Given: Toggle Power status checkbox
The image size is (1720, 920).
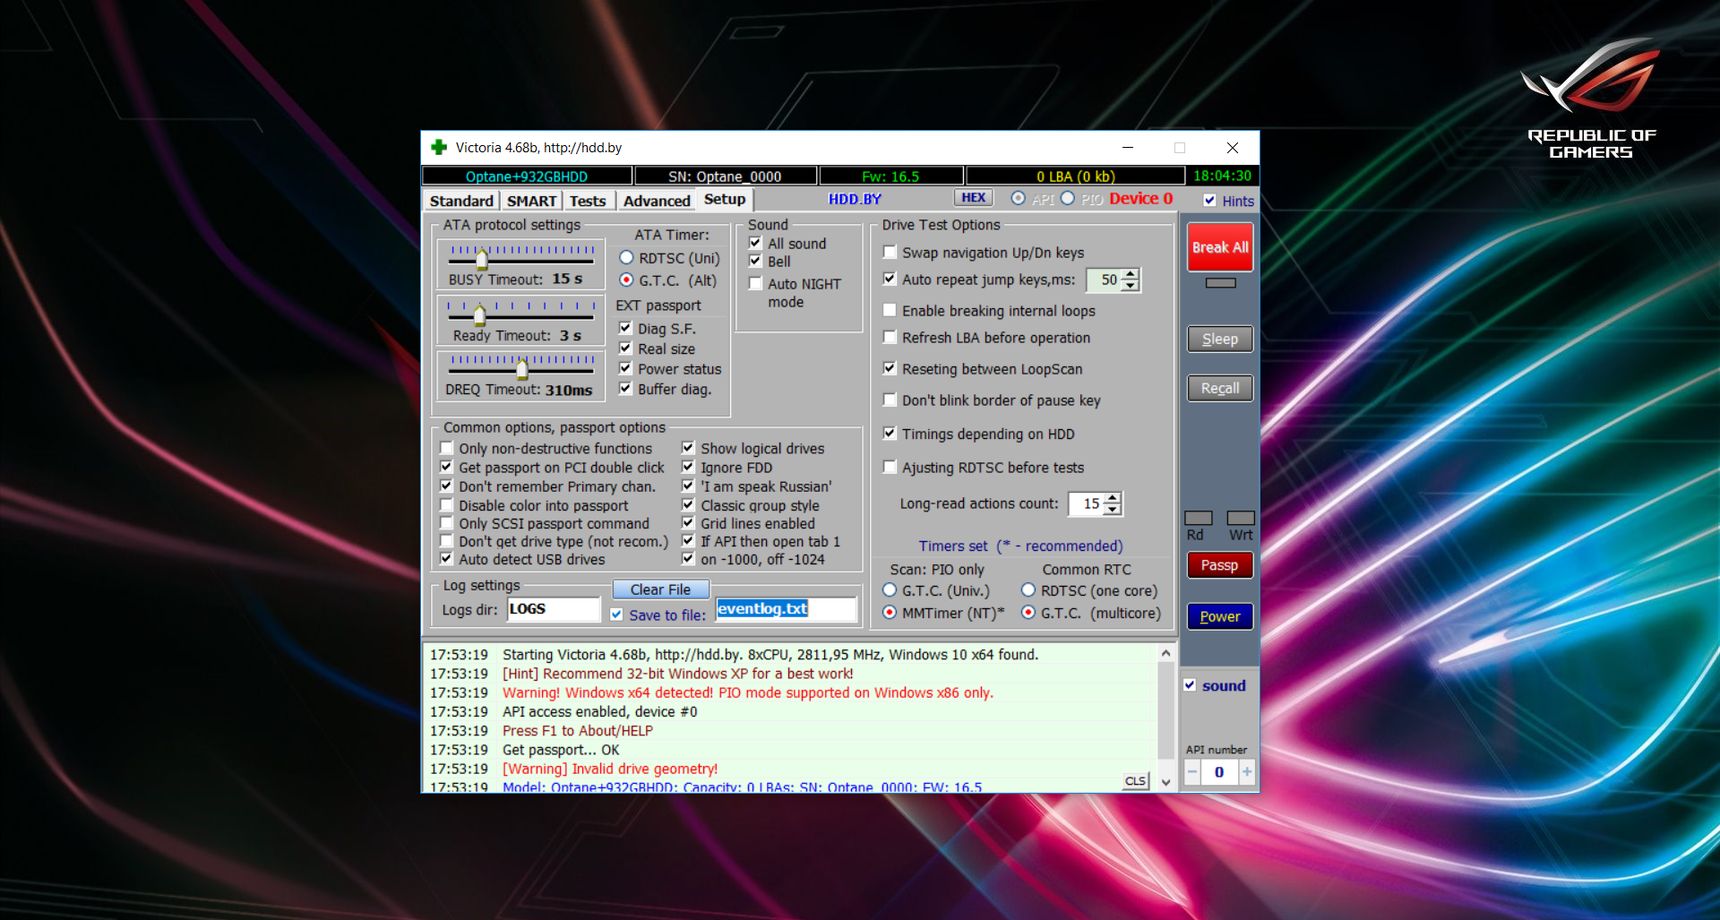Looking at the screenshot, I should click(625, 368).
